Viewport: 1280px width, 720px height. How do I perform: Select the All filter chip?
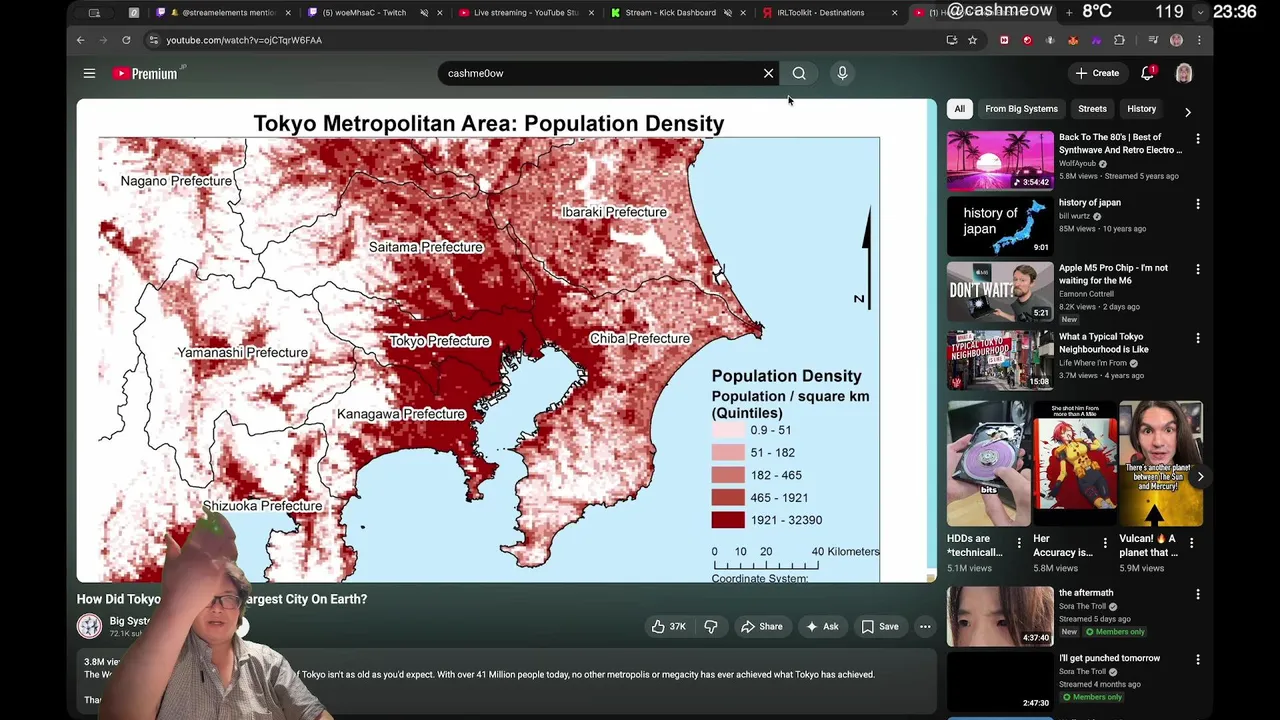(959, 109)
